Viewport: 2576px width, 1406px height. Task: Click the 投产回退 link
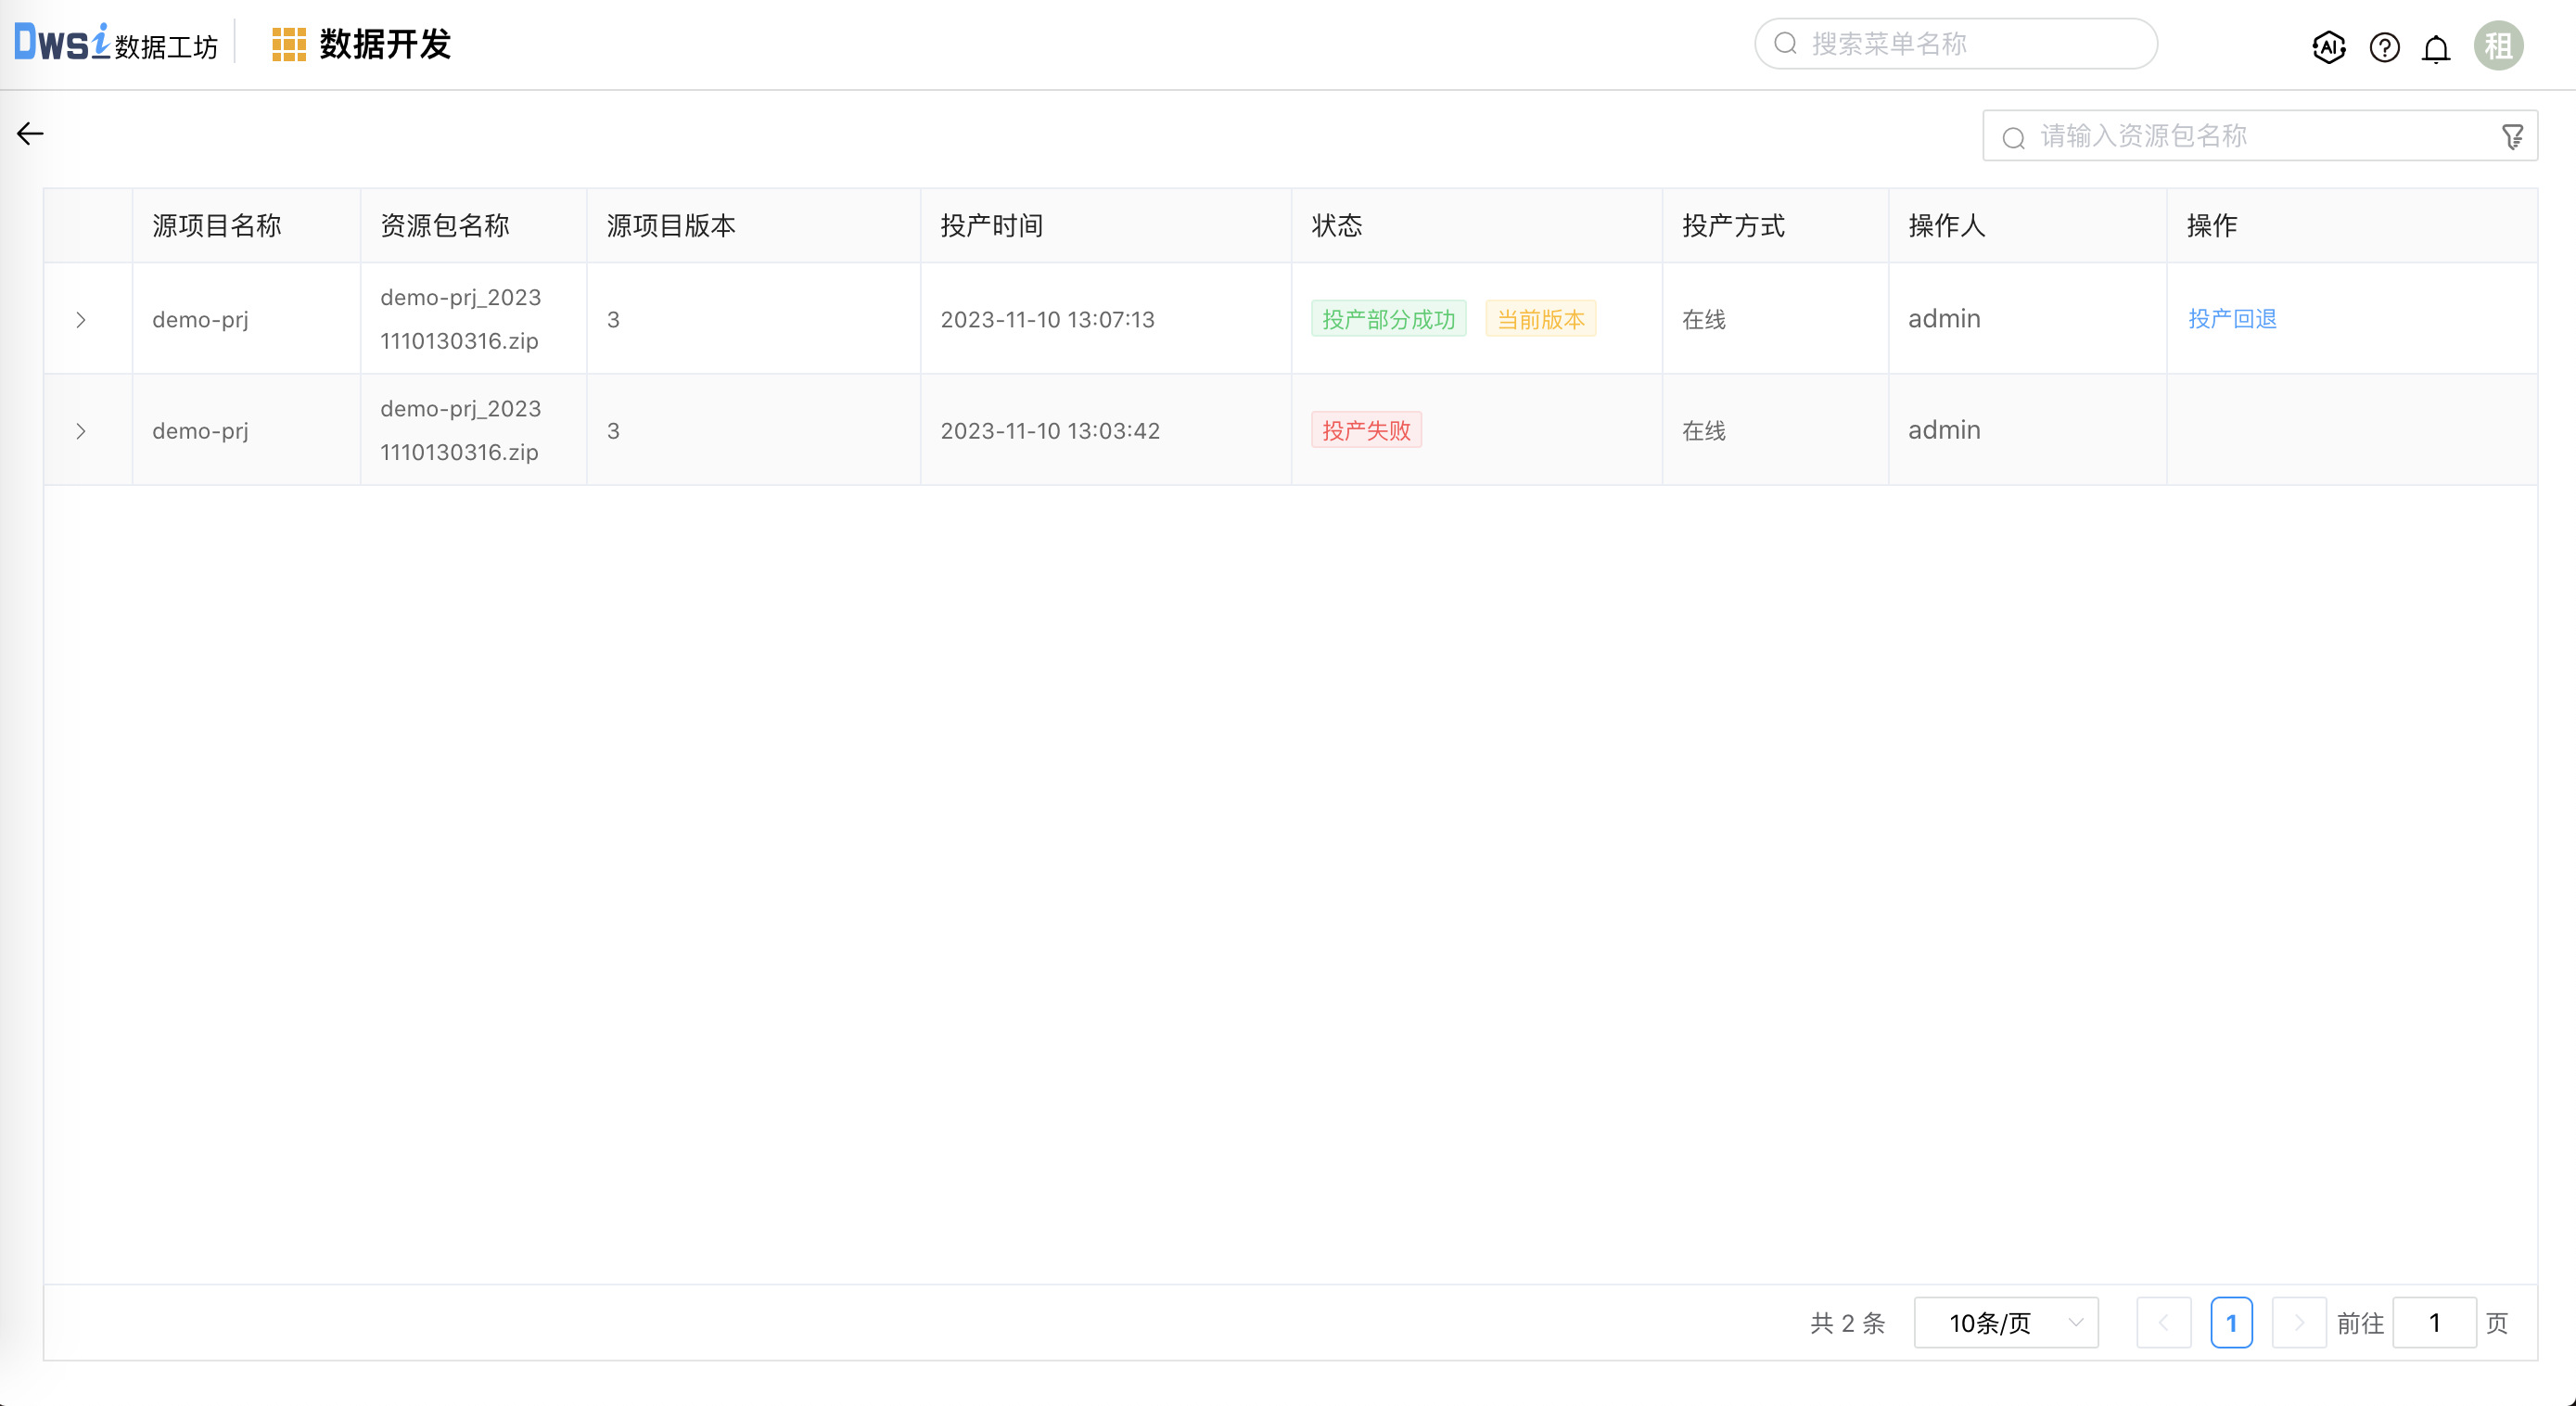click(x=2232, y=319)
